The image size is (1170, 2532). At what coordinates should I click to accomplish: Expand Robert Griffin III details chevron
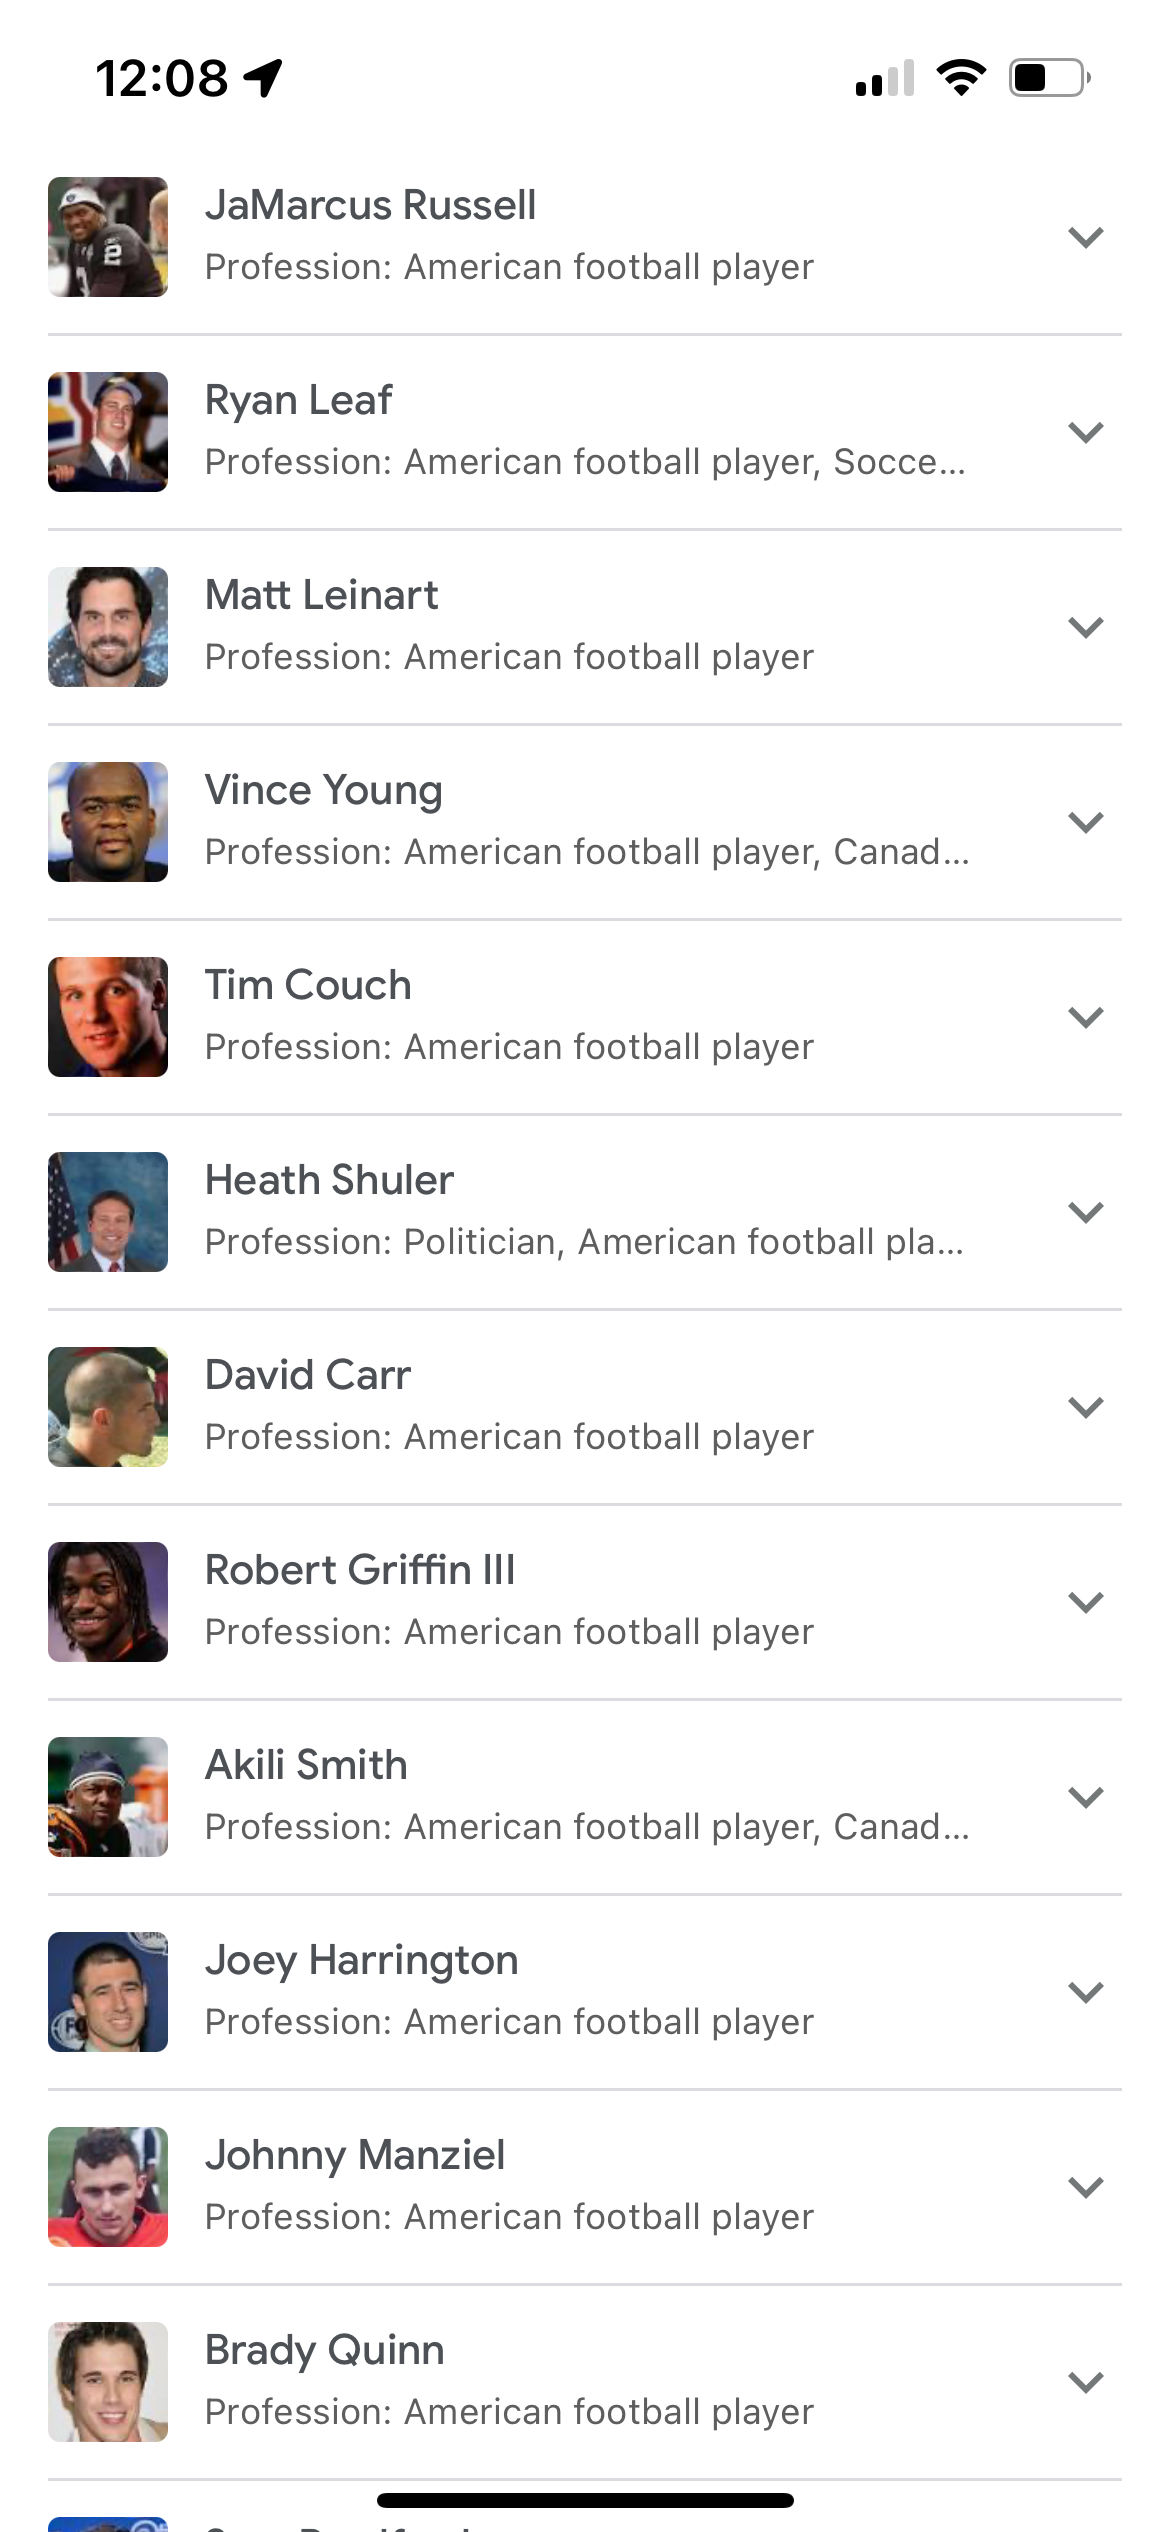(x=1085, y=1602)
